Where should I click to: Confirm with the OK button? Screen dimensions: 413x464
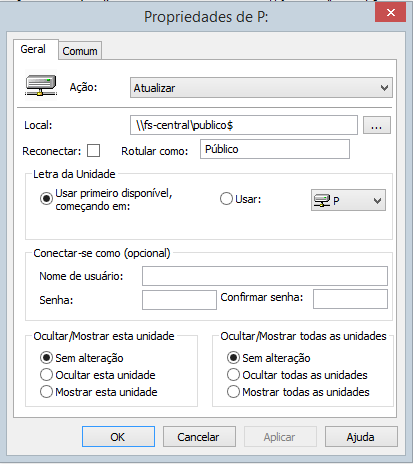click(x=118, y=437)
